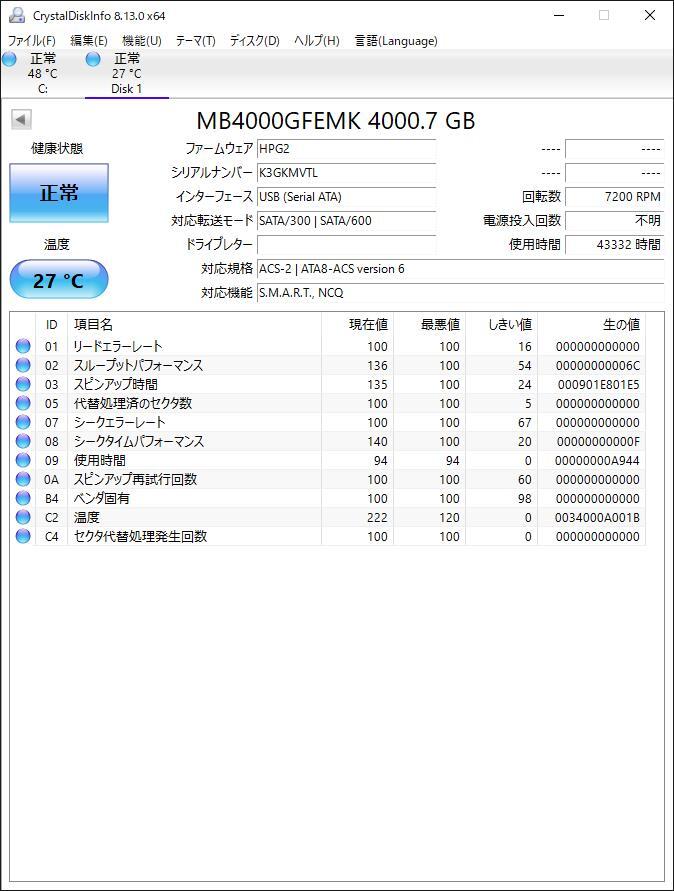
Task: Click the power on count field 不明
Action: point(614,220)
